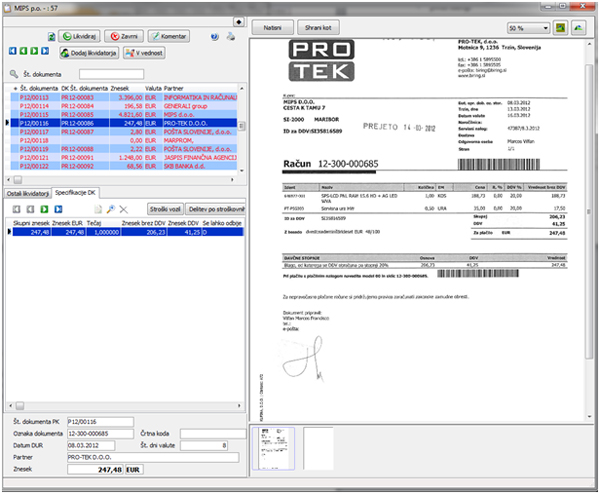The image size is (600, 494).
Task: Go to first row in Specifikacije navigator
Action: click(x=16, y=209)
